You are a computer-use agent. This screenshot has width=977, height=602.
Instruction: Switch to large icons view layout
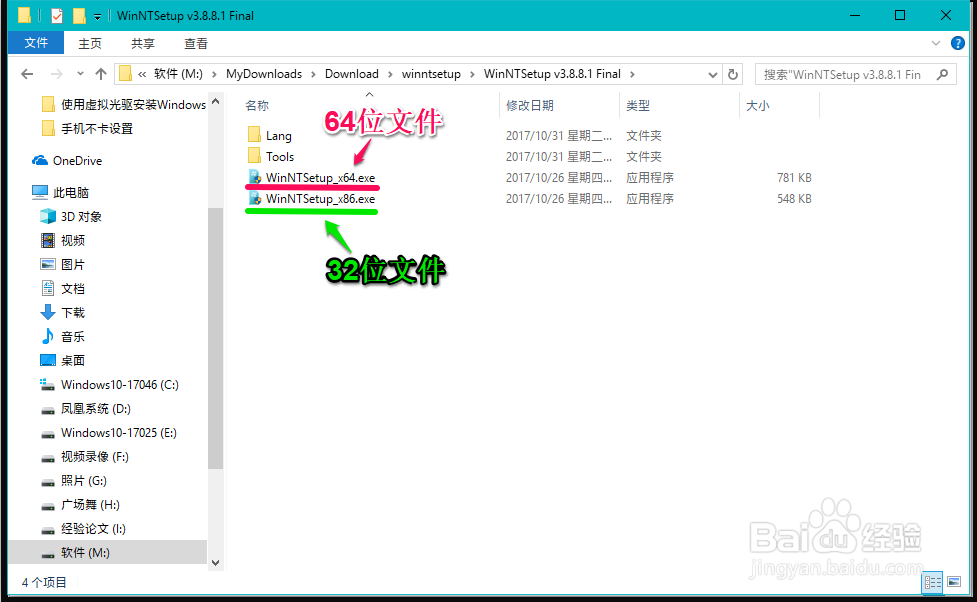pos(954,582)
